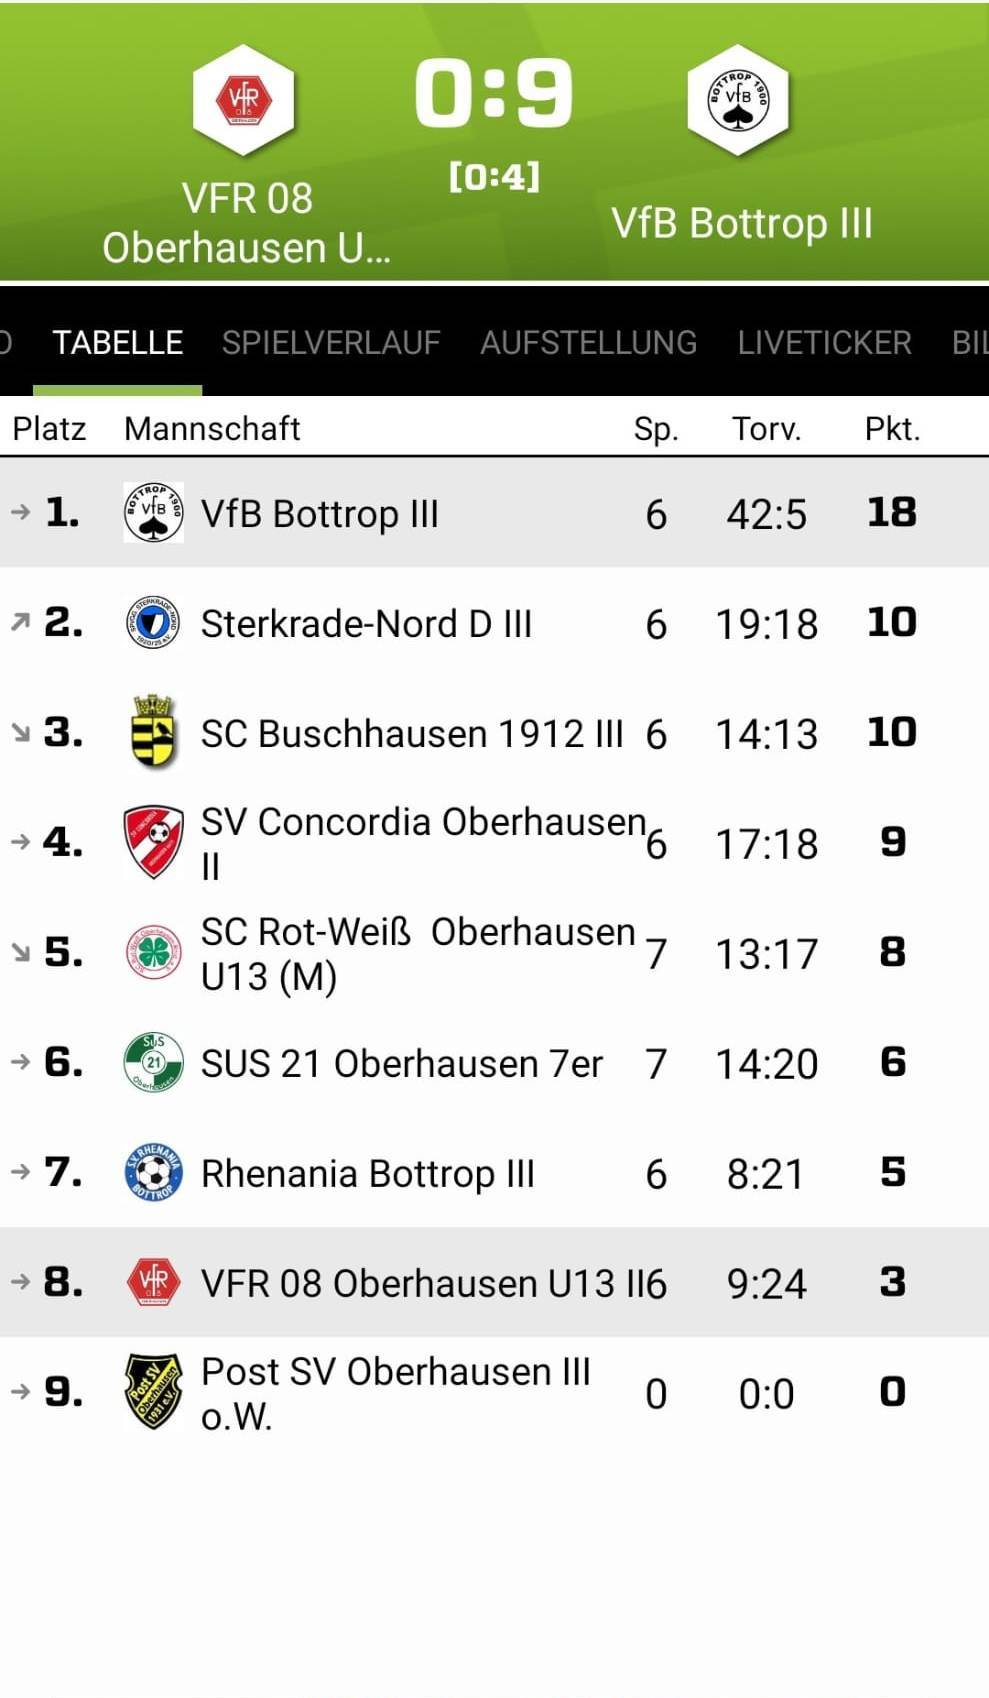Switch to the SPIELVERLAUF tab
The width and height of the screenshot is (989, 1698).
tap(331, 343)
